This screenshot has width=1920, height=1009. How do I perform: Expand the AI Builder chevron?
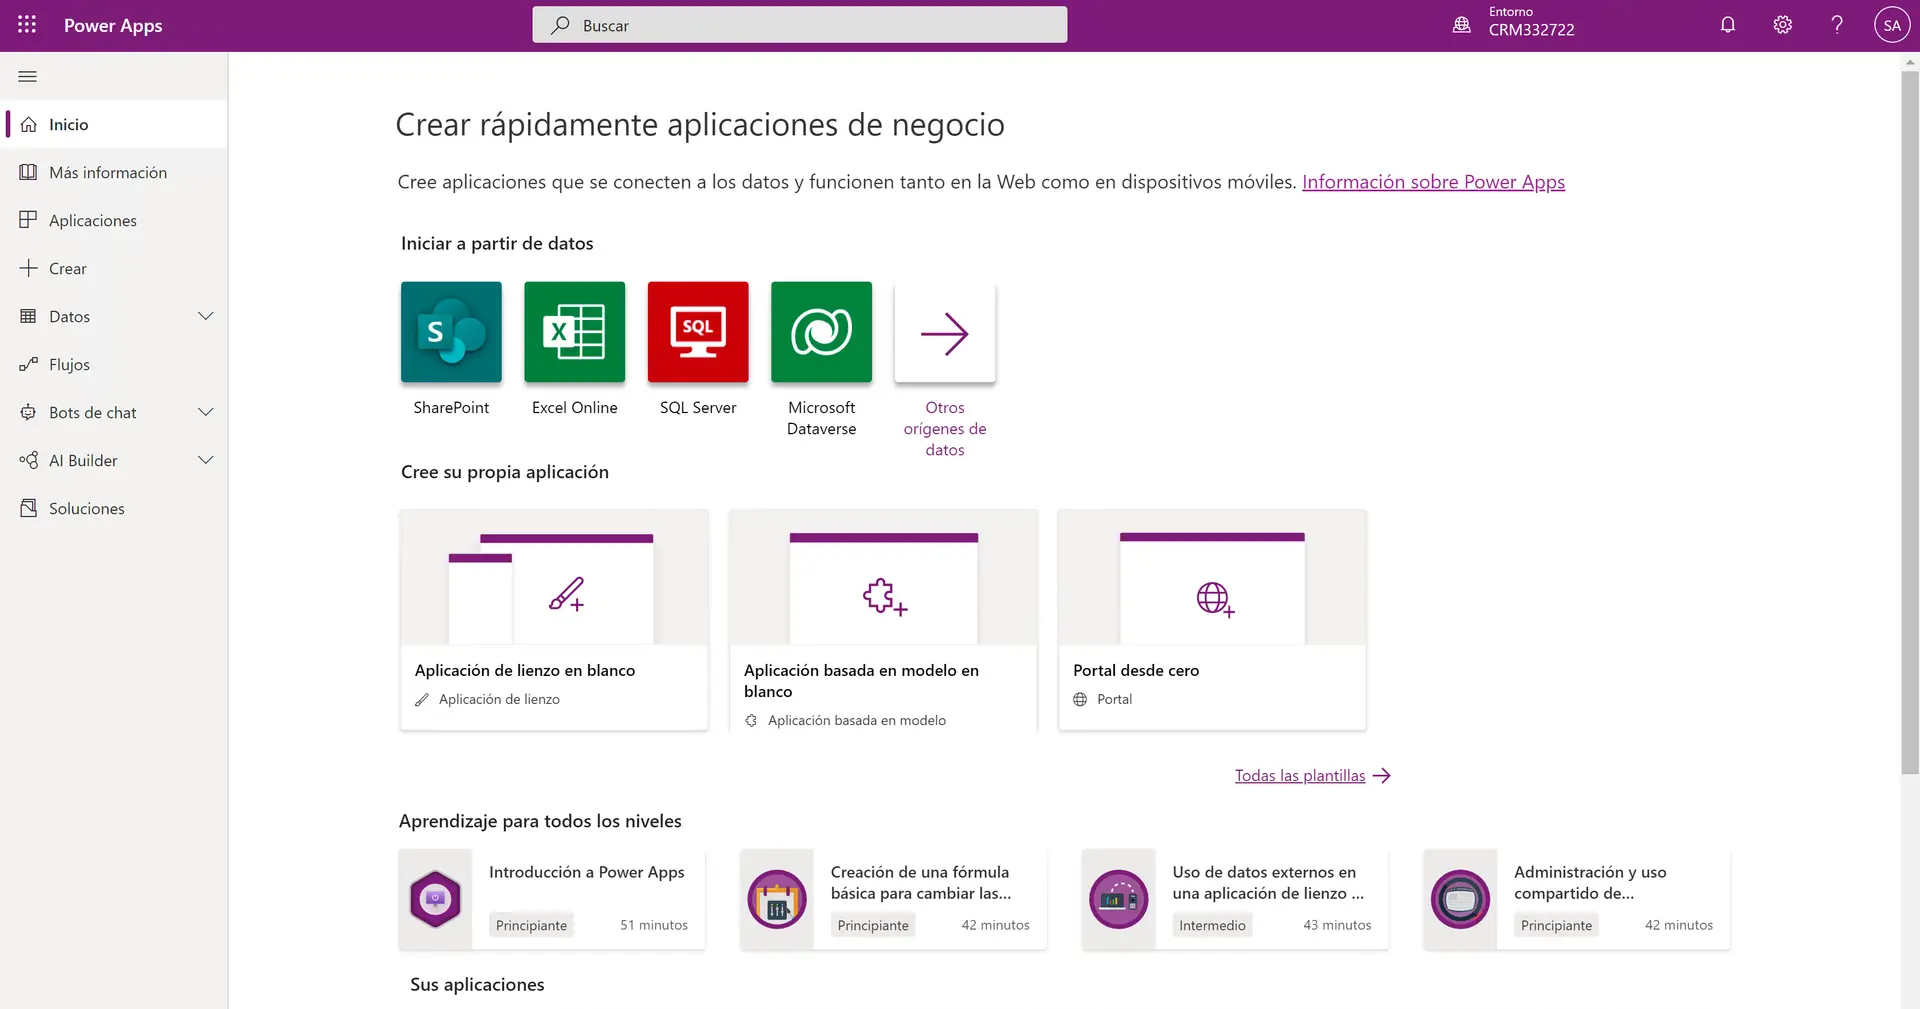pyautogui.click(x=206, y=460)
